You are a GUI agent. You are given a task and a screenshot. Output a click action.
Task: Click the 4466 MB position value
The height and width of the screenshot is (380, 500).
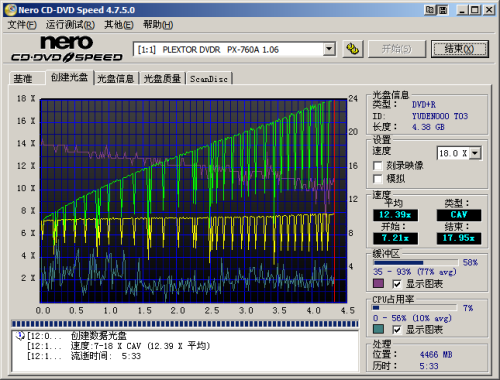pyautogui.click(x=436, y=354)
